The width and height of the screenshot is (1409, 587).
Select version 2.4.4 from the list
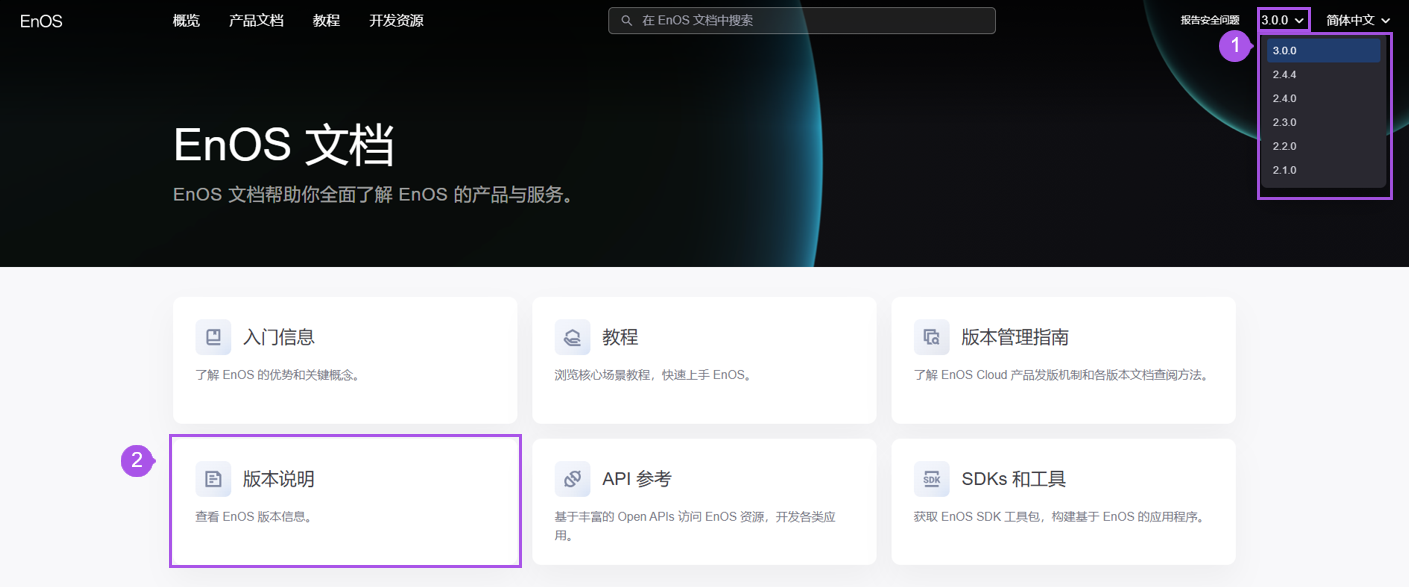1285,75
